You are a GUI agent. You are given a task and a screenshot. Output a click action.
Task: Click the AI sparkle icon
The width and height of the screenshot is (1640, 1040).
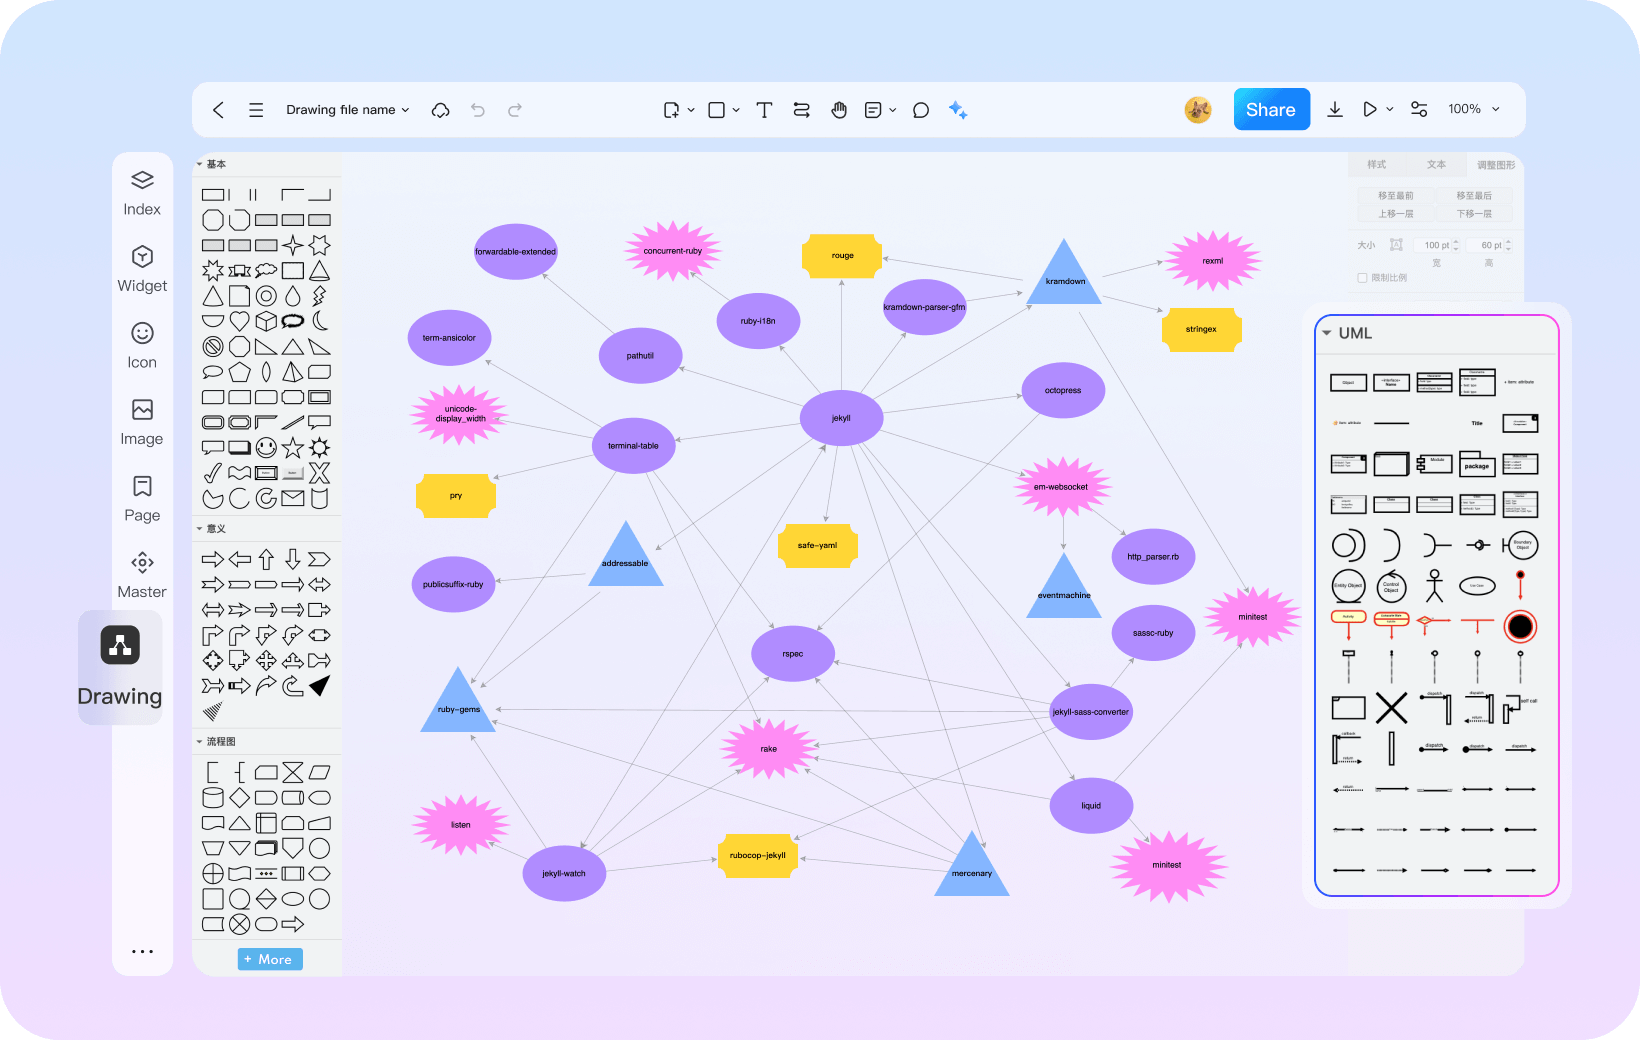tap(958, 110)
